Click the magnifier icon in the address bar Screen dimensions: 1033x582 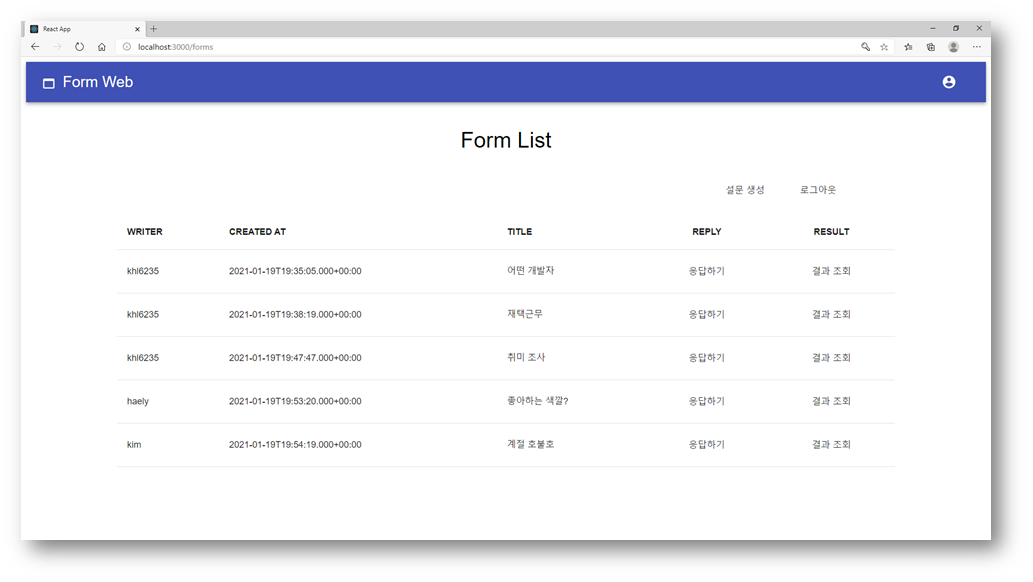click(x=866, y=46)
